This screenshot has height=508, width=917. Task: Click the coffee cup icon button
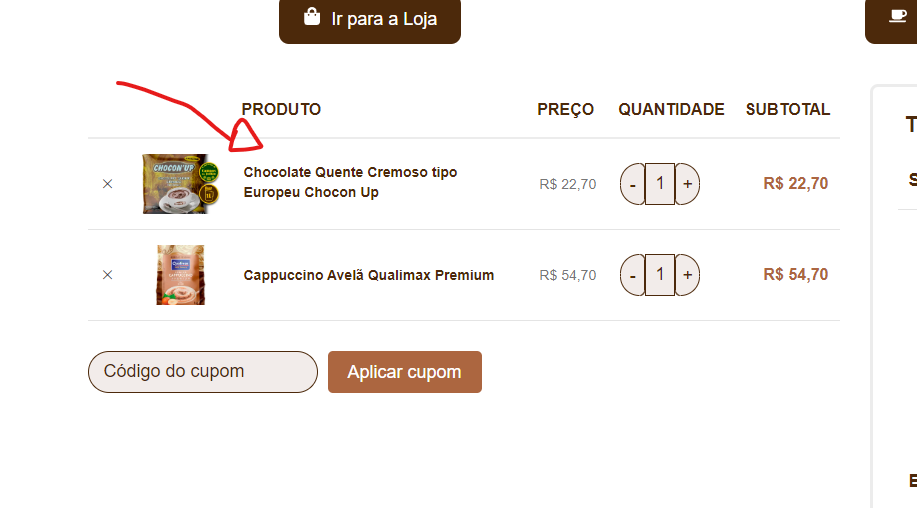(x=897, y=16)
